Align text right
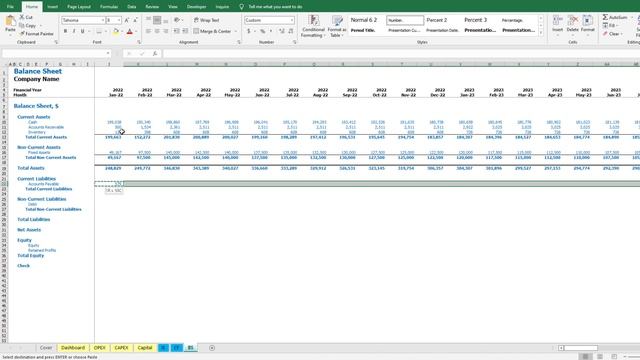 [x=165, y=31]
